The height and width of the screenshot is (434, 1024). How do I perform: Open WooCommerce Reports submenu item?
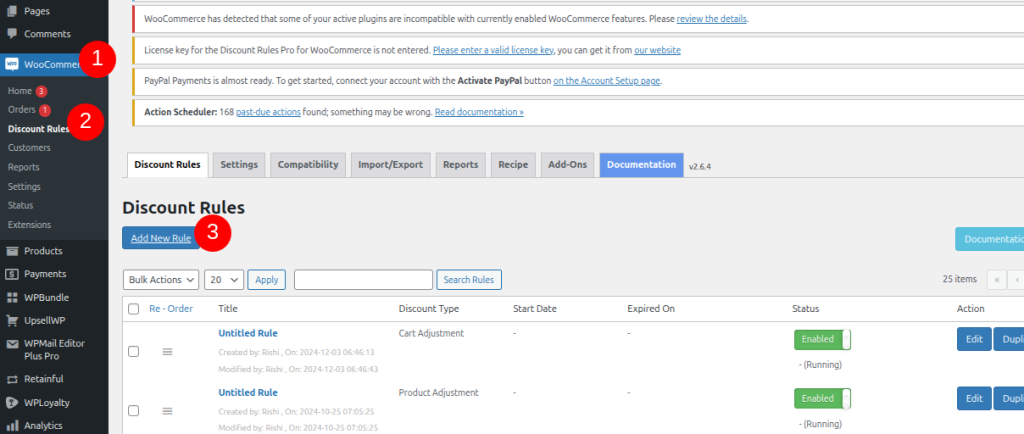click(x=24, y=167)
